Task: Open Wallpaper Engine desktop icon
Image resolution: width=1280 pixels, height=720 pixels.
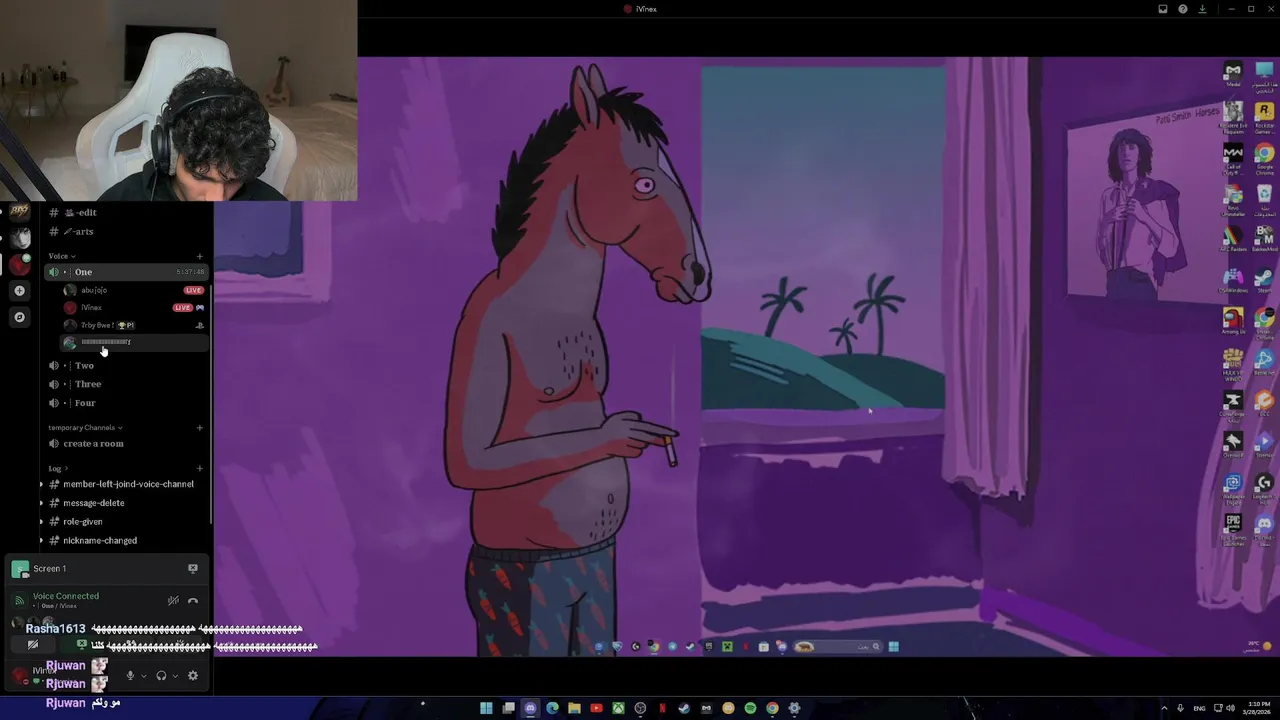Action: pyautogui.click(x=1233, y=487)
